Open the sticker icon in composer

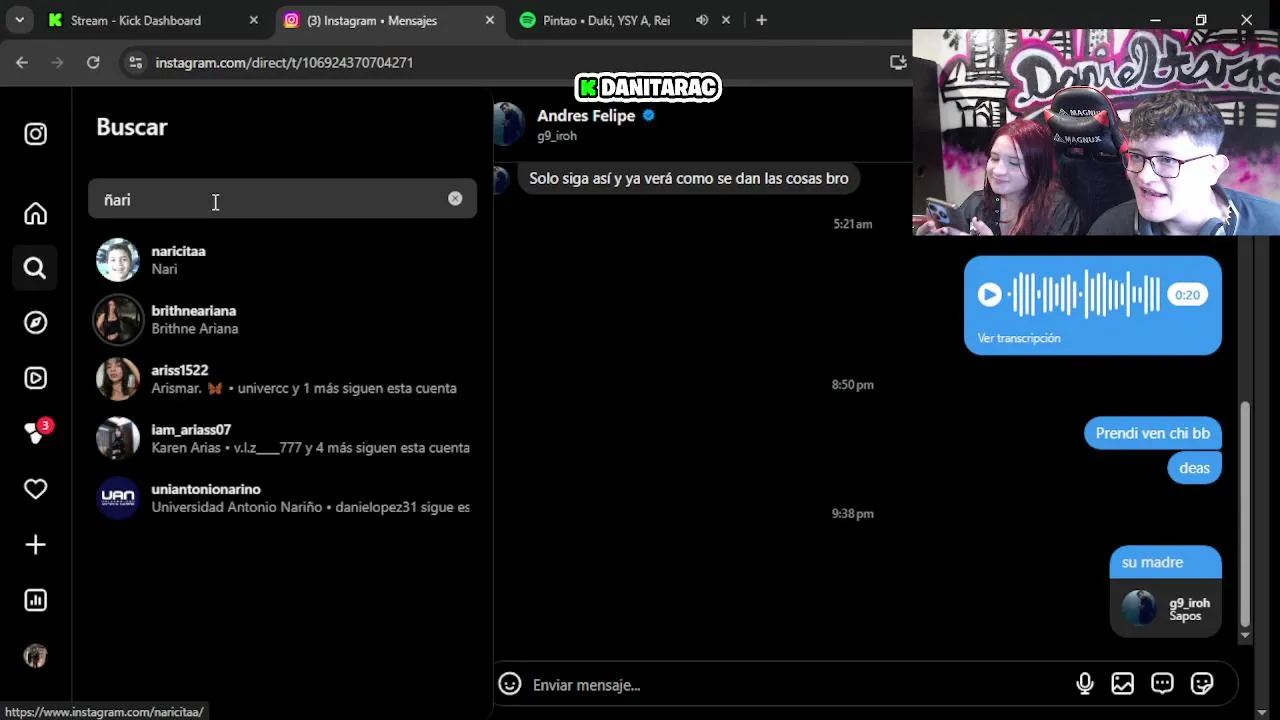pos(1202,684)
